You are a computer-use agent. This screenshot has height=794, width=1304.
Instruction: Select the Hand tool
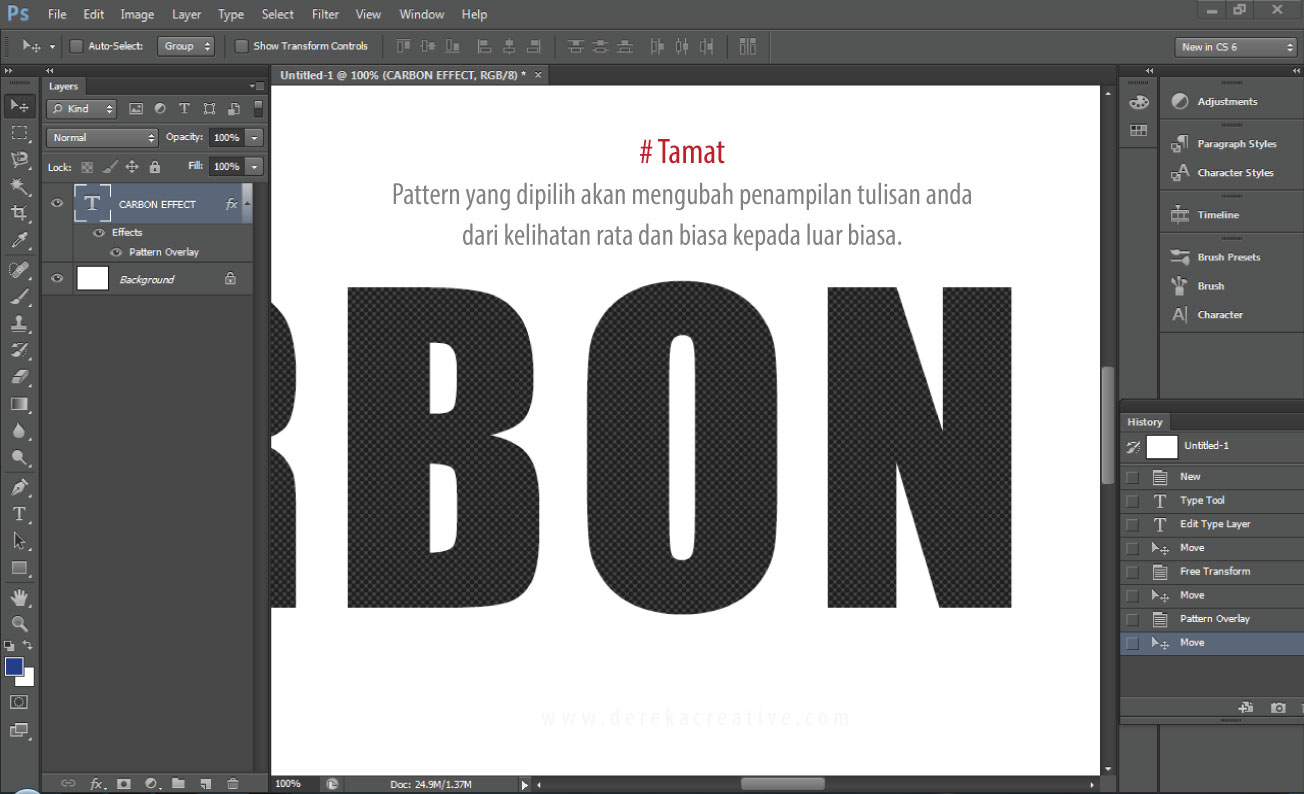pyautogui.click(x=19, y=597)
